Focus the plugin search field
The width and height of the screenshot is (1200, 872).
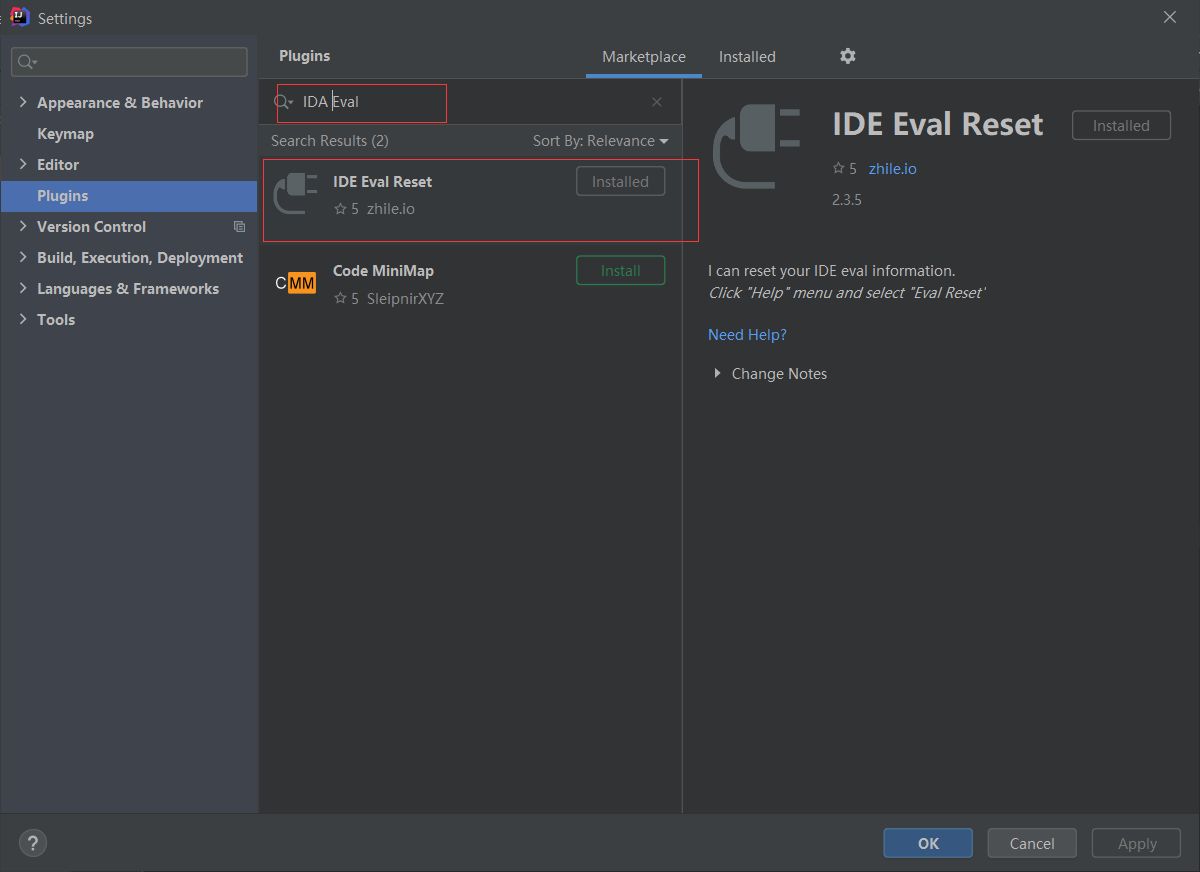[470, 102]
